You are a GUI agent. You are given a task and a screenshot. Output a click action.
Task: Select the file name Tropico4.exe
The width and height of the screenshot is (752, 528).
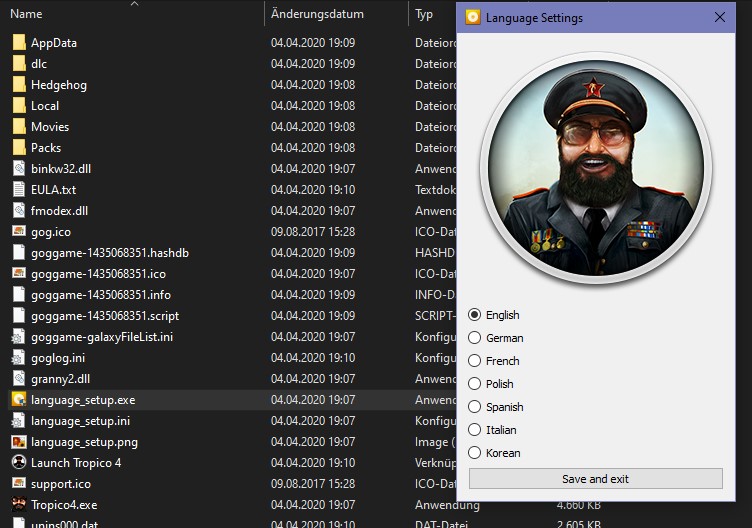(x=64, y=505)
